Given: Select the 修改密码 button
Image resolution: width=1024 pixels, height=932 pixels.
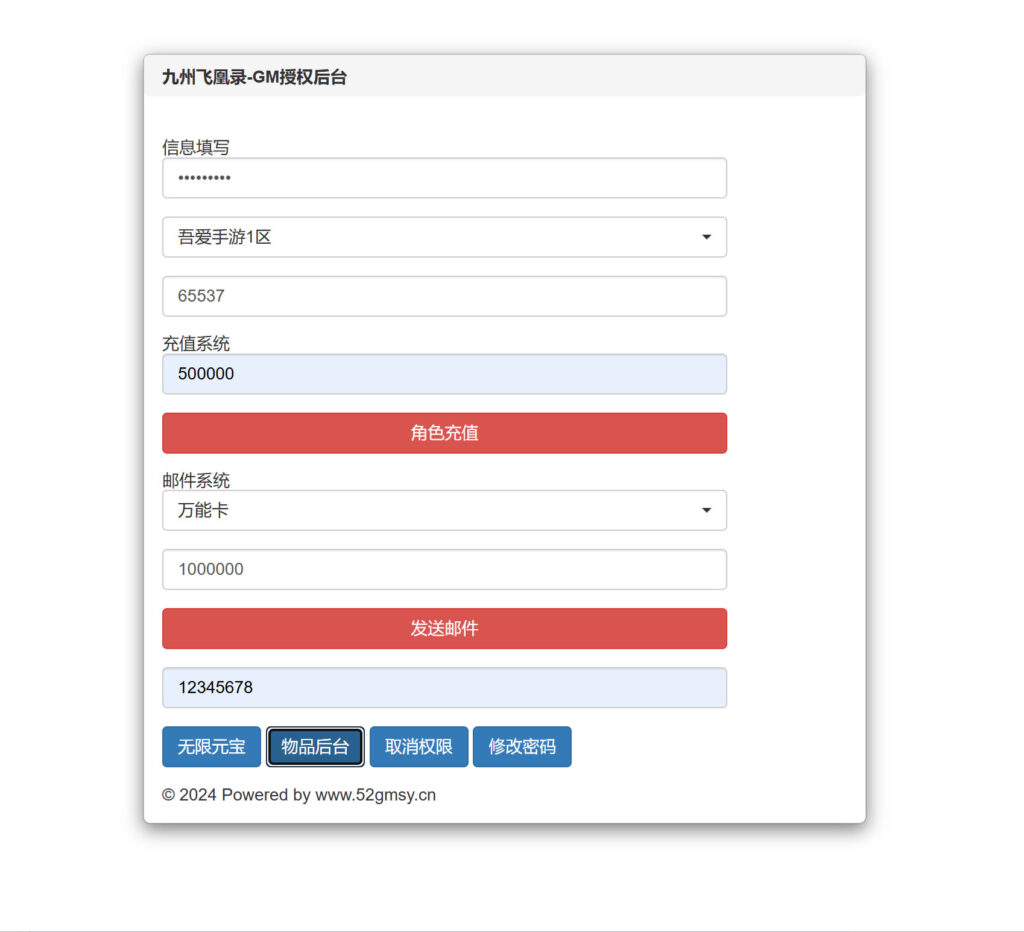Looking at the screenshot, I should (522, 747).
